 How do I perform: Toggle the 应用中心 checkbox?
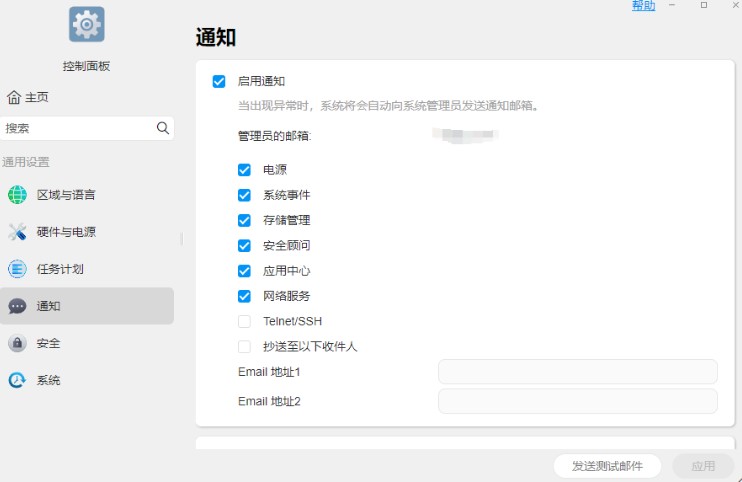(x=244, y=271)
